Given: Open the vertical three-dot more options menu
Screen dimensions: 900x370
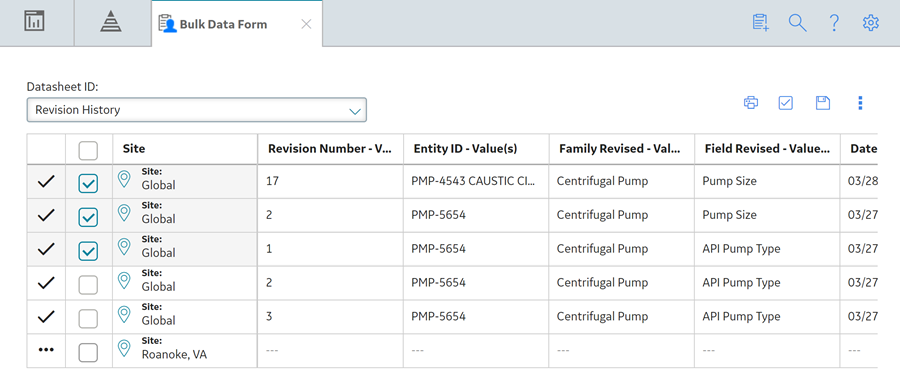Looking at the screenshot, I should (x=860, y=103).
